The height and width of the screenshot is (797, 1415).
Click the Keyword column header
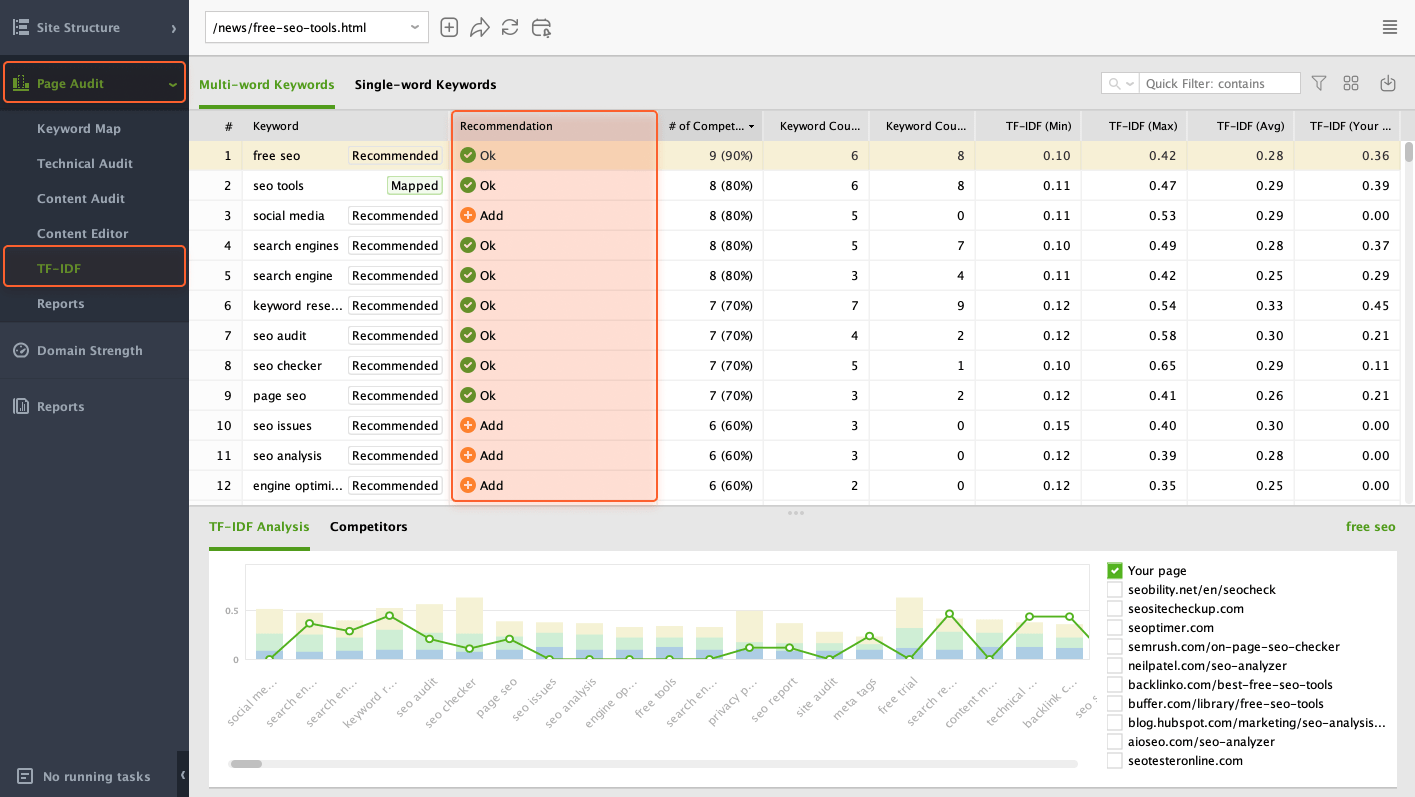pos(346,126)
